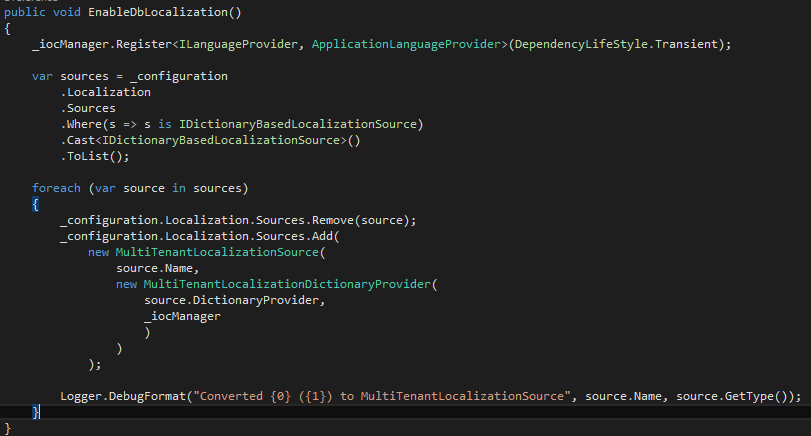This screenshot has height=436, width=811.
Task: Click the sources variable in its var declaration
Action: tap(84, 77)
